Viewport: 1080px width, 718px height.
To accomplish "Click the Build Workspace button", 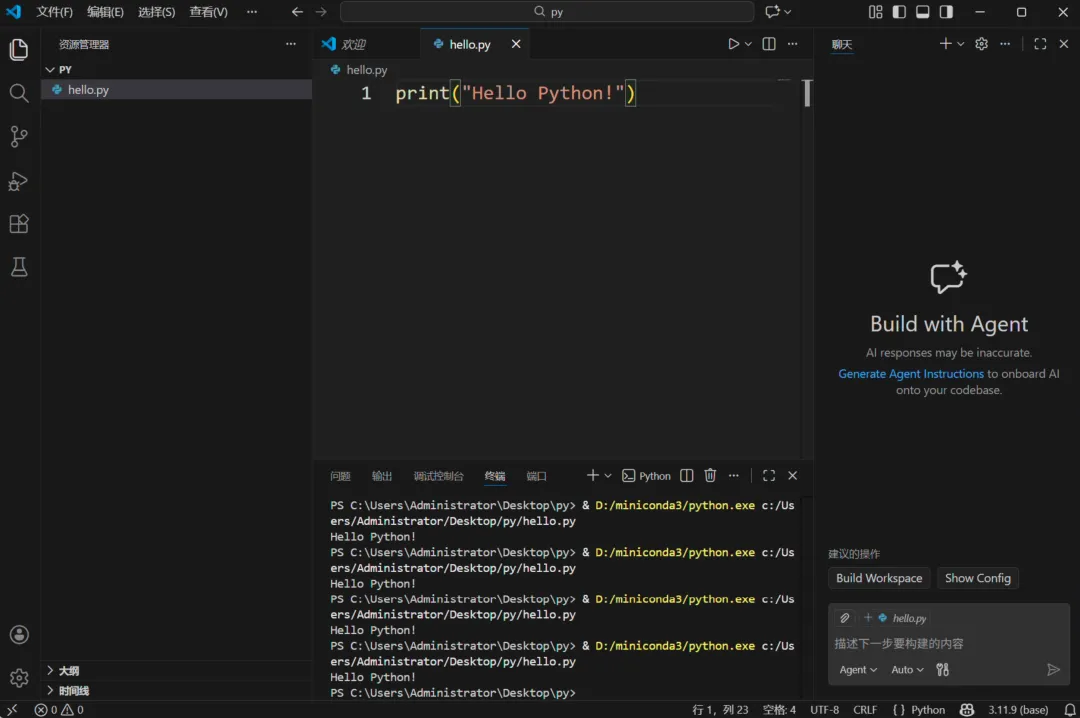I will (x=879, y=578).
